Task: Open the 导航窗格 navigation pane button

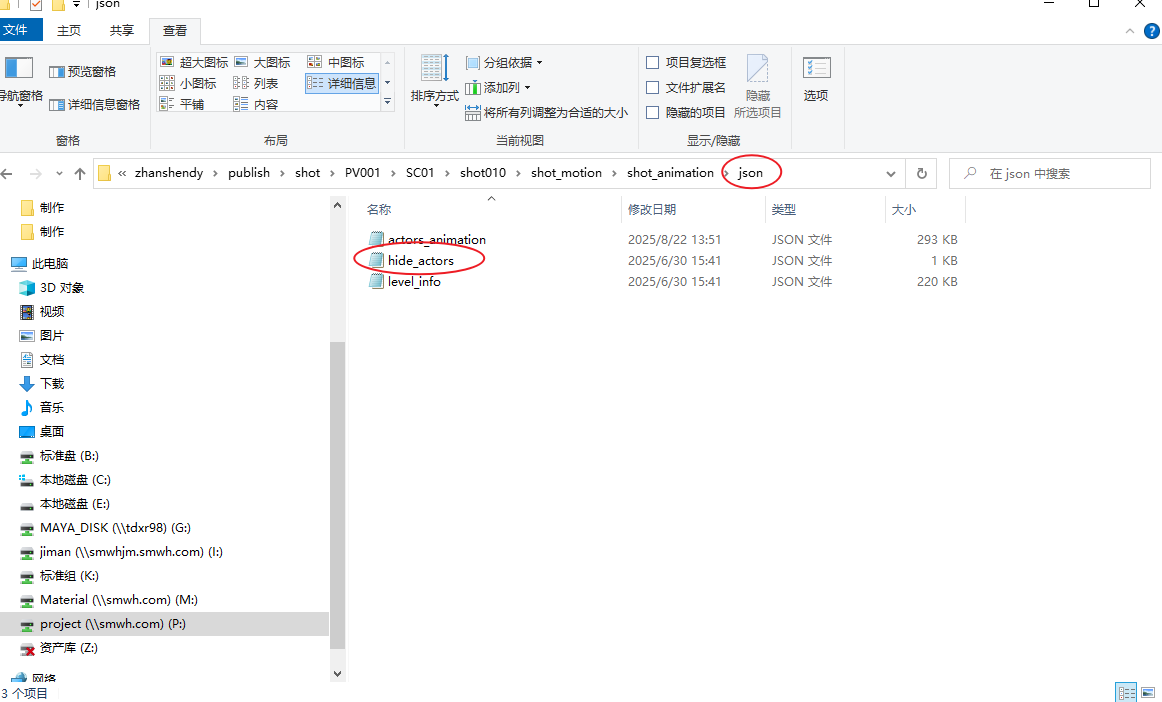Action: pos(20,80)
